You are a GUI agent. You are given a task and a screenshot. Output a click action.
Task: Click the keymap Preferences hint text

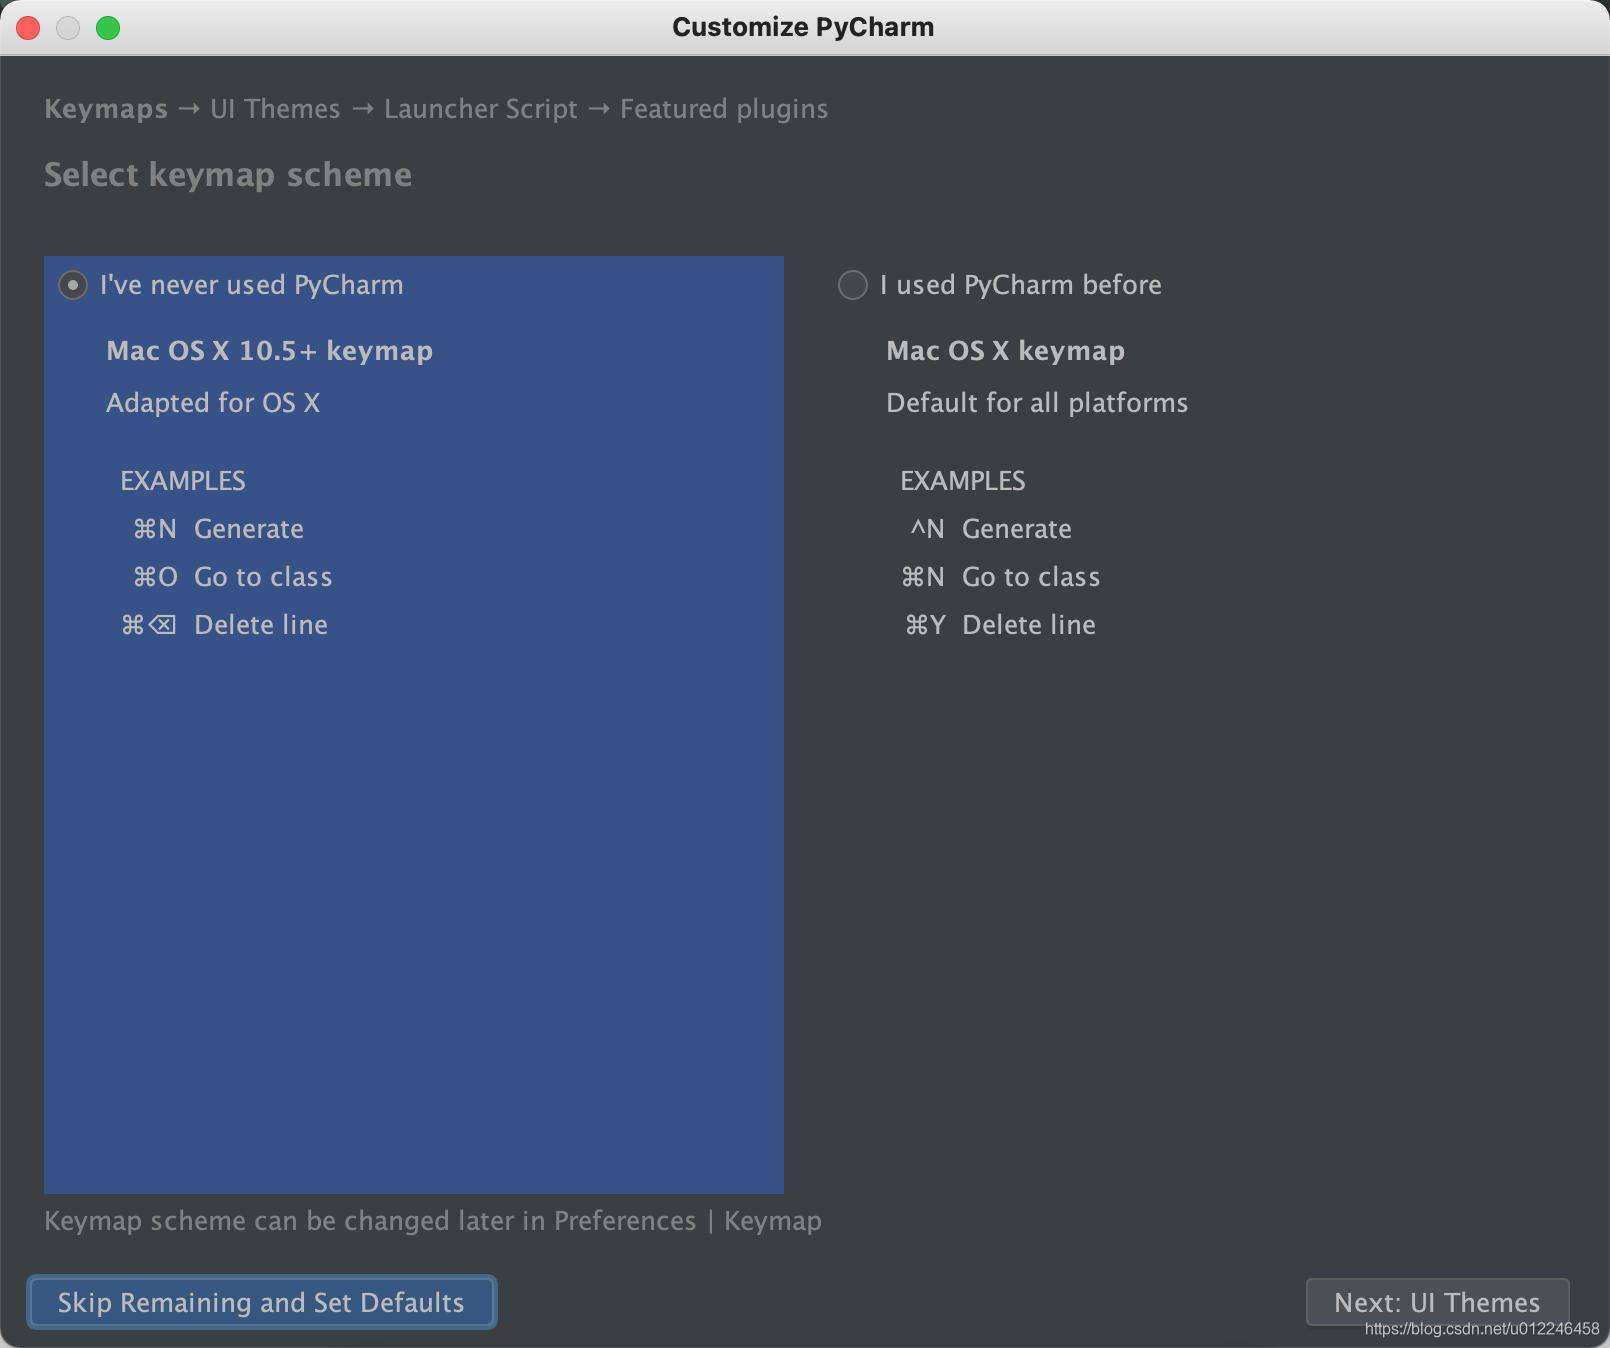(x=433, y=1221)
